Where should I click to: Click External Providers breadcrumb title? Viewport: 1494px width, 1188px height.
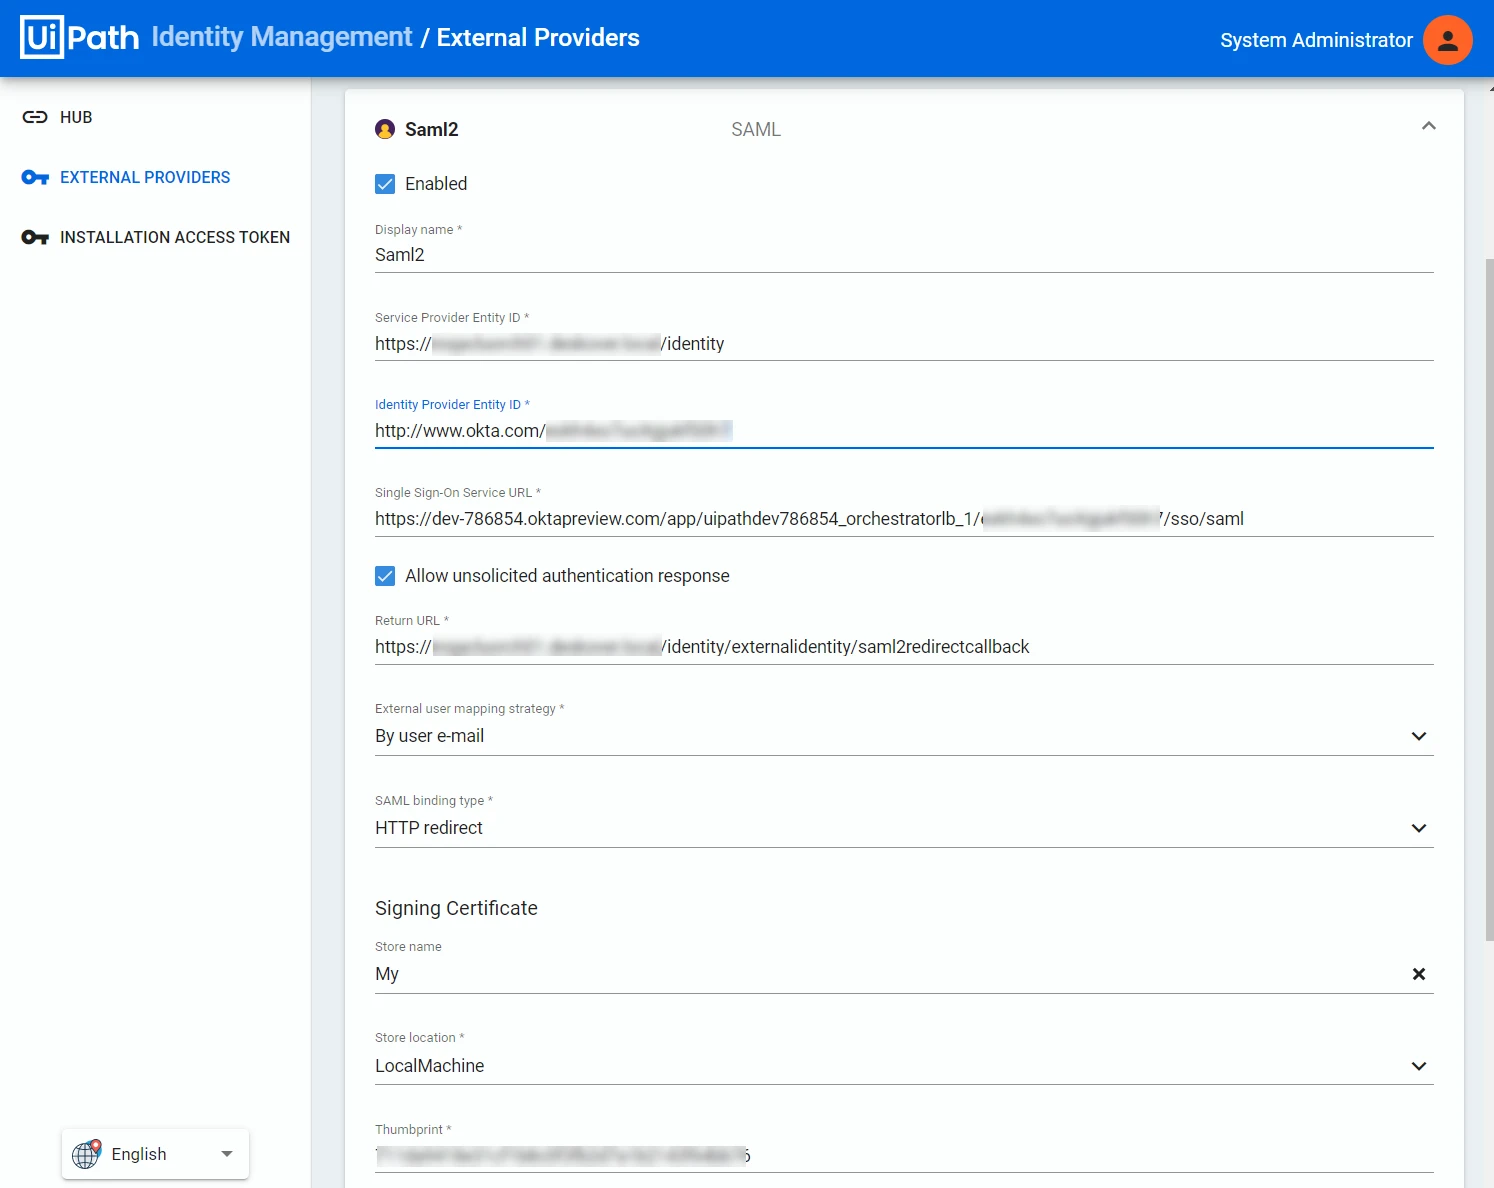(x=538, y=37)
